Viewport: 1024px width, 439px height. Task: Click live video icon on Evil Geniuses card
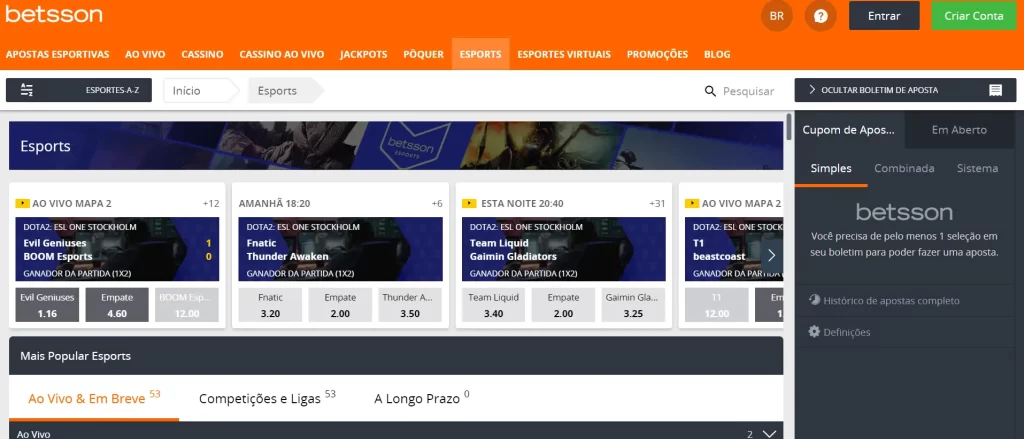click(x=22, y=204)
